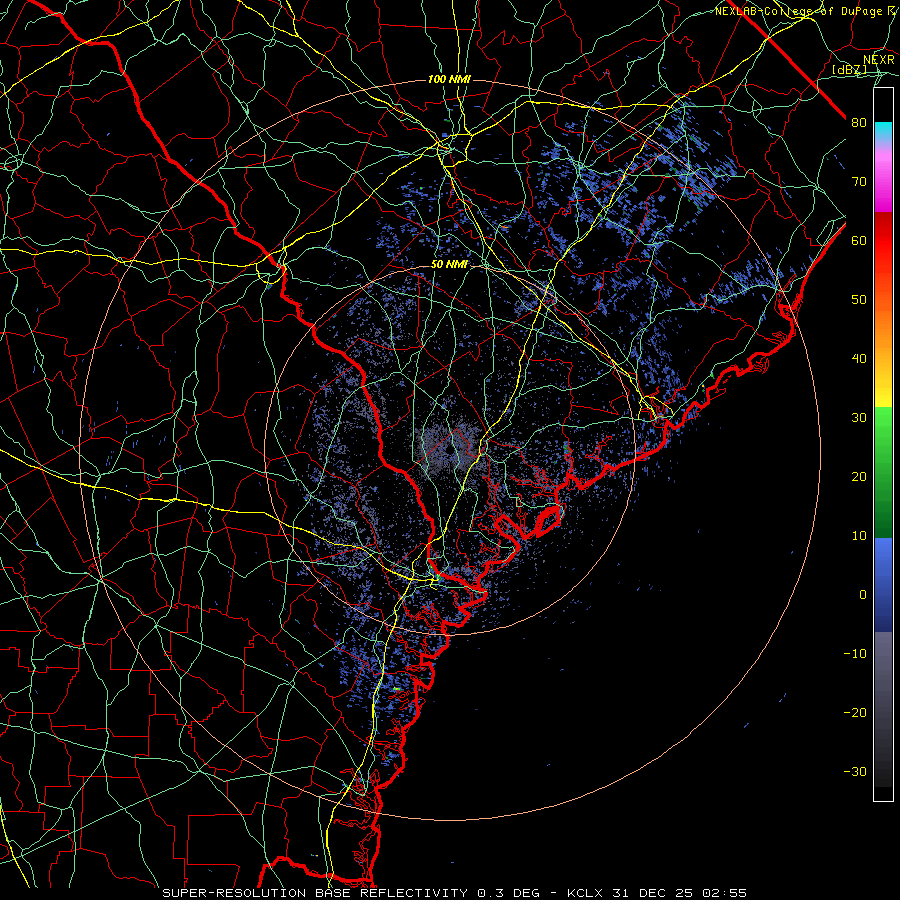
Task: Click the 20 value on the dBZ scale
Action: [859, 476]
